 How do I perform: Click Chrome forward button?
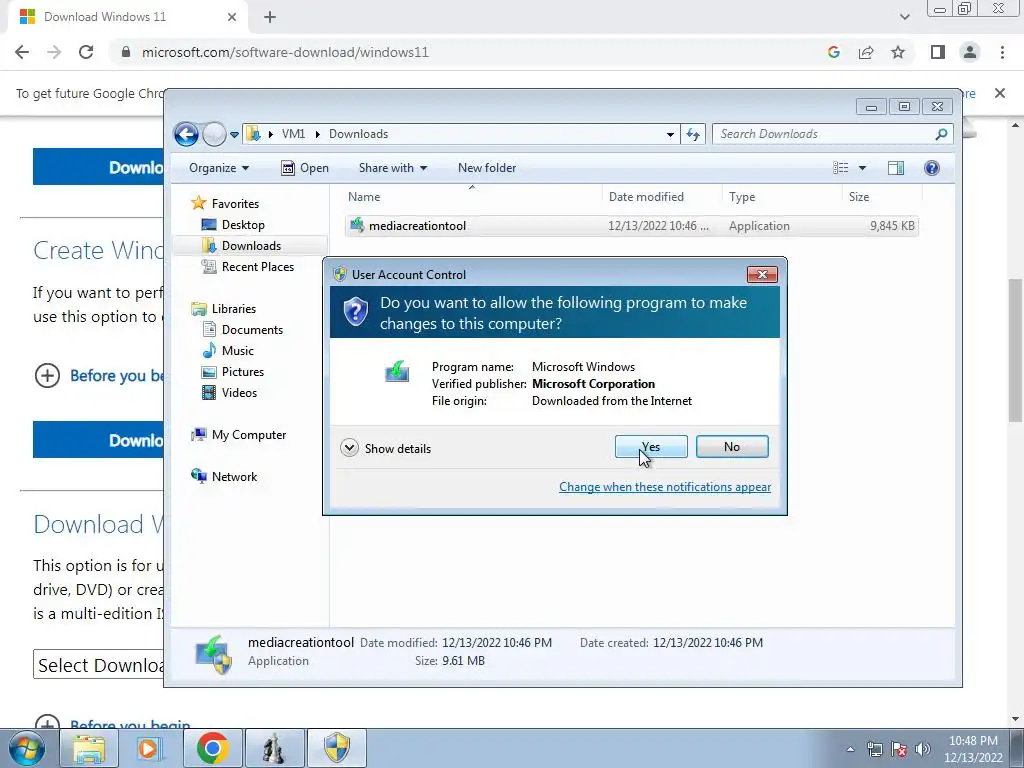pyautogui.click(x=54, y=52)
